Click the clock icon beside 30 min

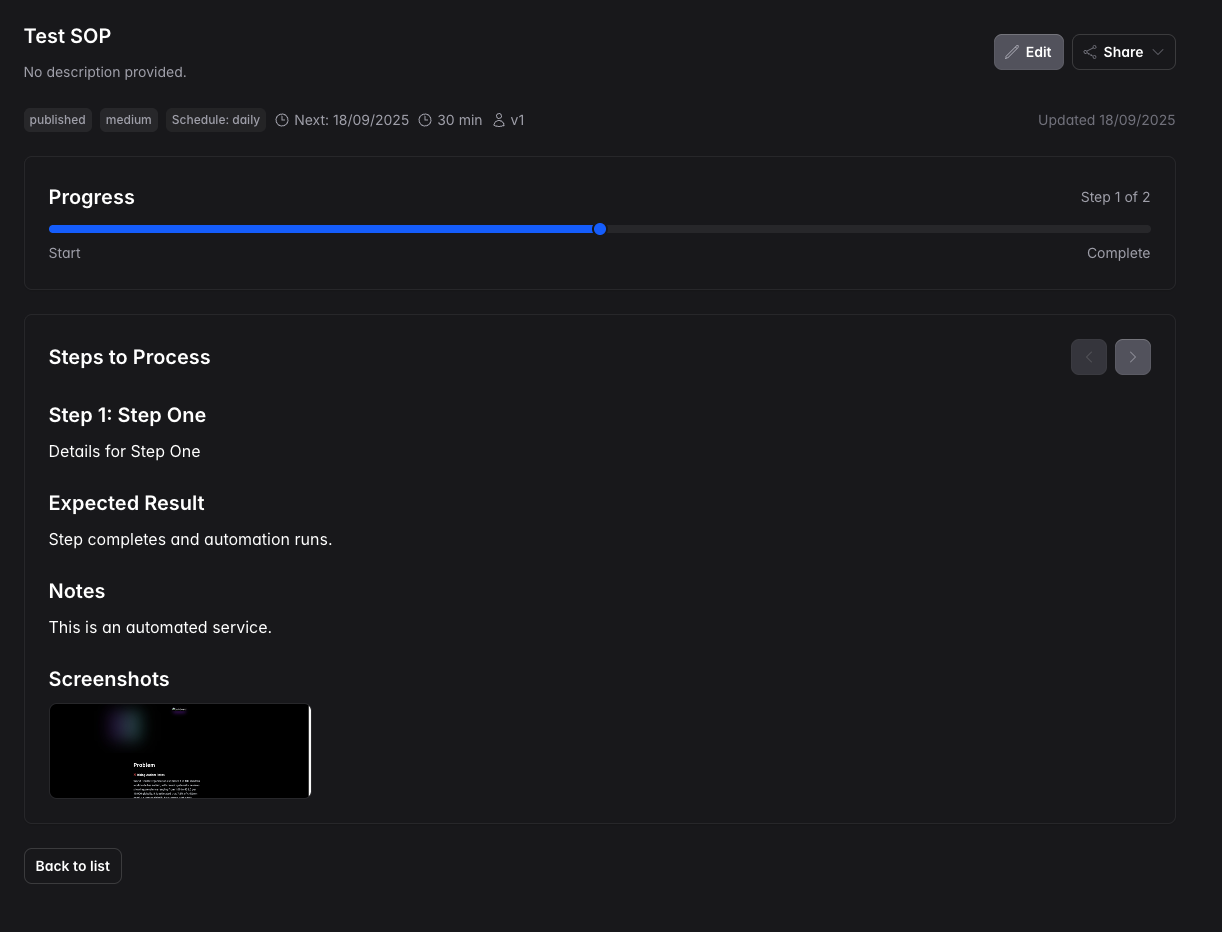425,120
